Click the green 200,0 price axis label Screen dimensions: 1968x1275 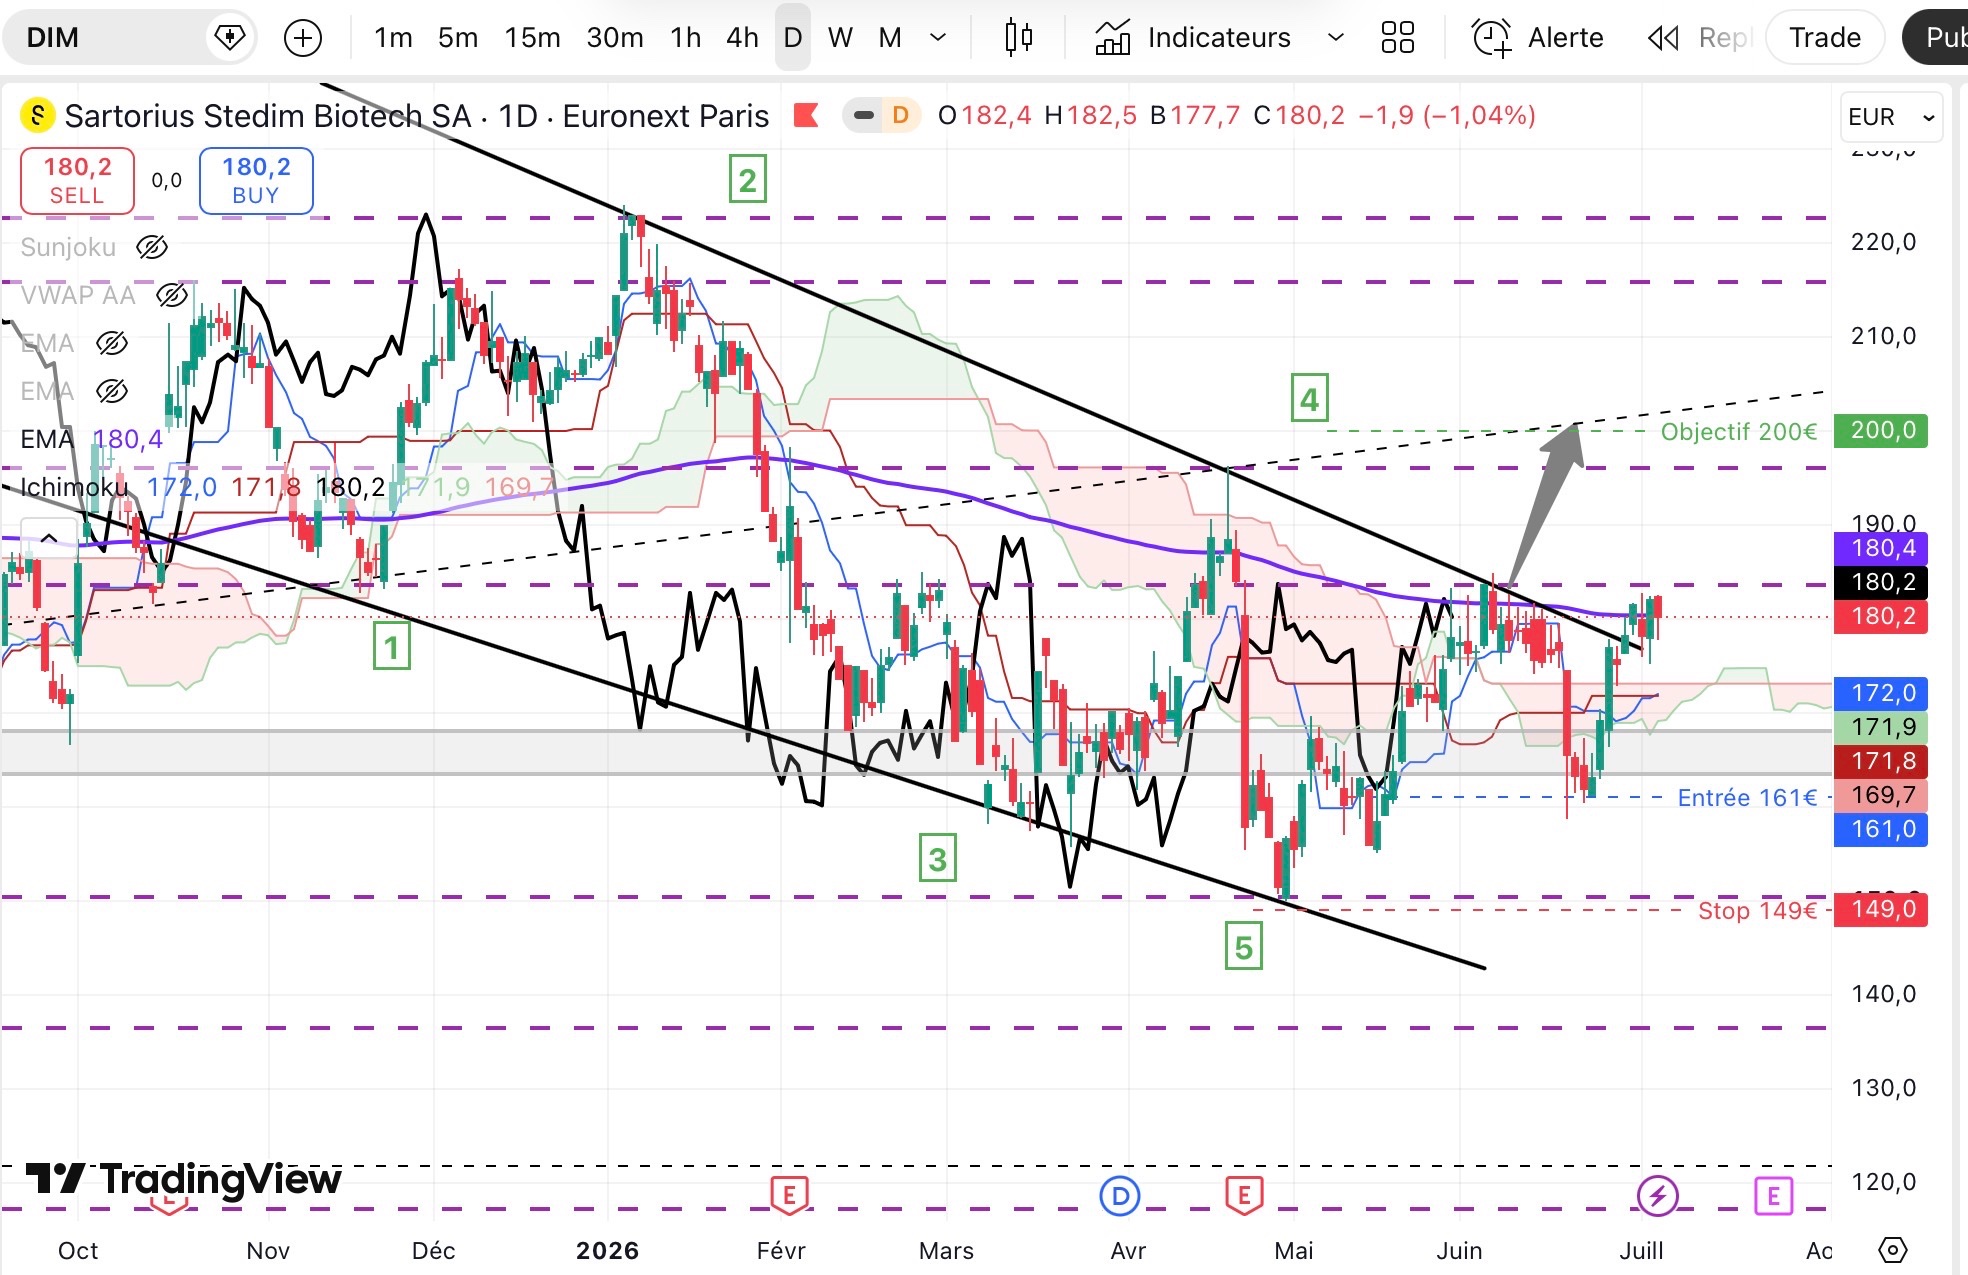tap(1881, 431)
